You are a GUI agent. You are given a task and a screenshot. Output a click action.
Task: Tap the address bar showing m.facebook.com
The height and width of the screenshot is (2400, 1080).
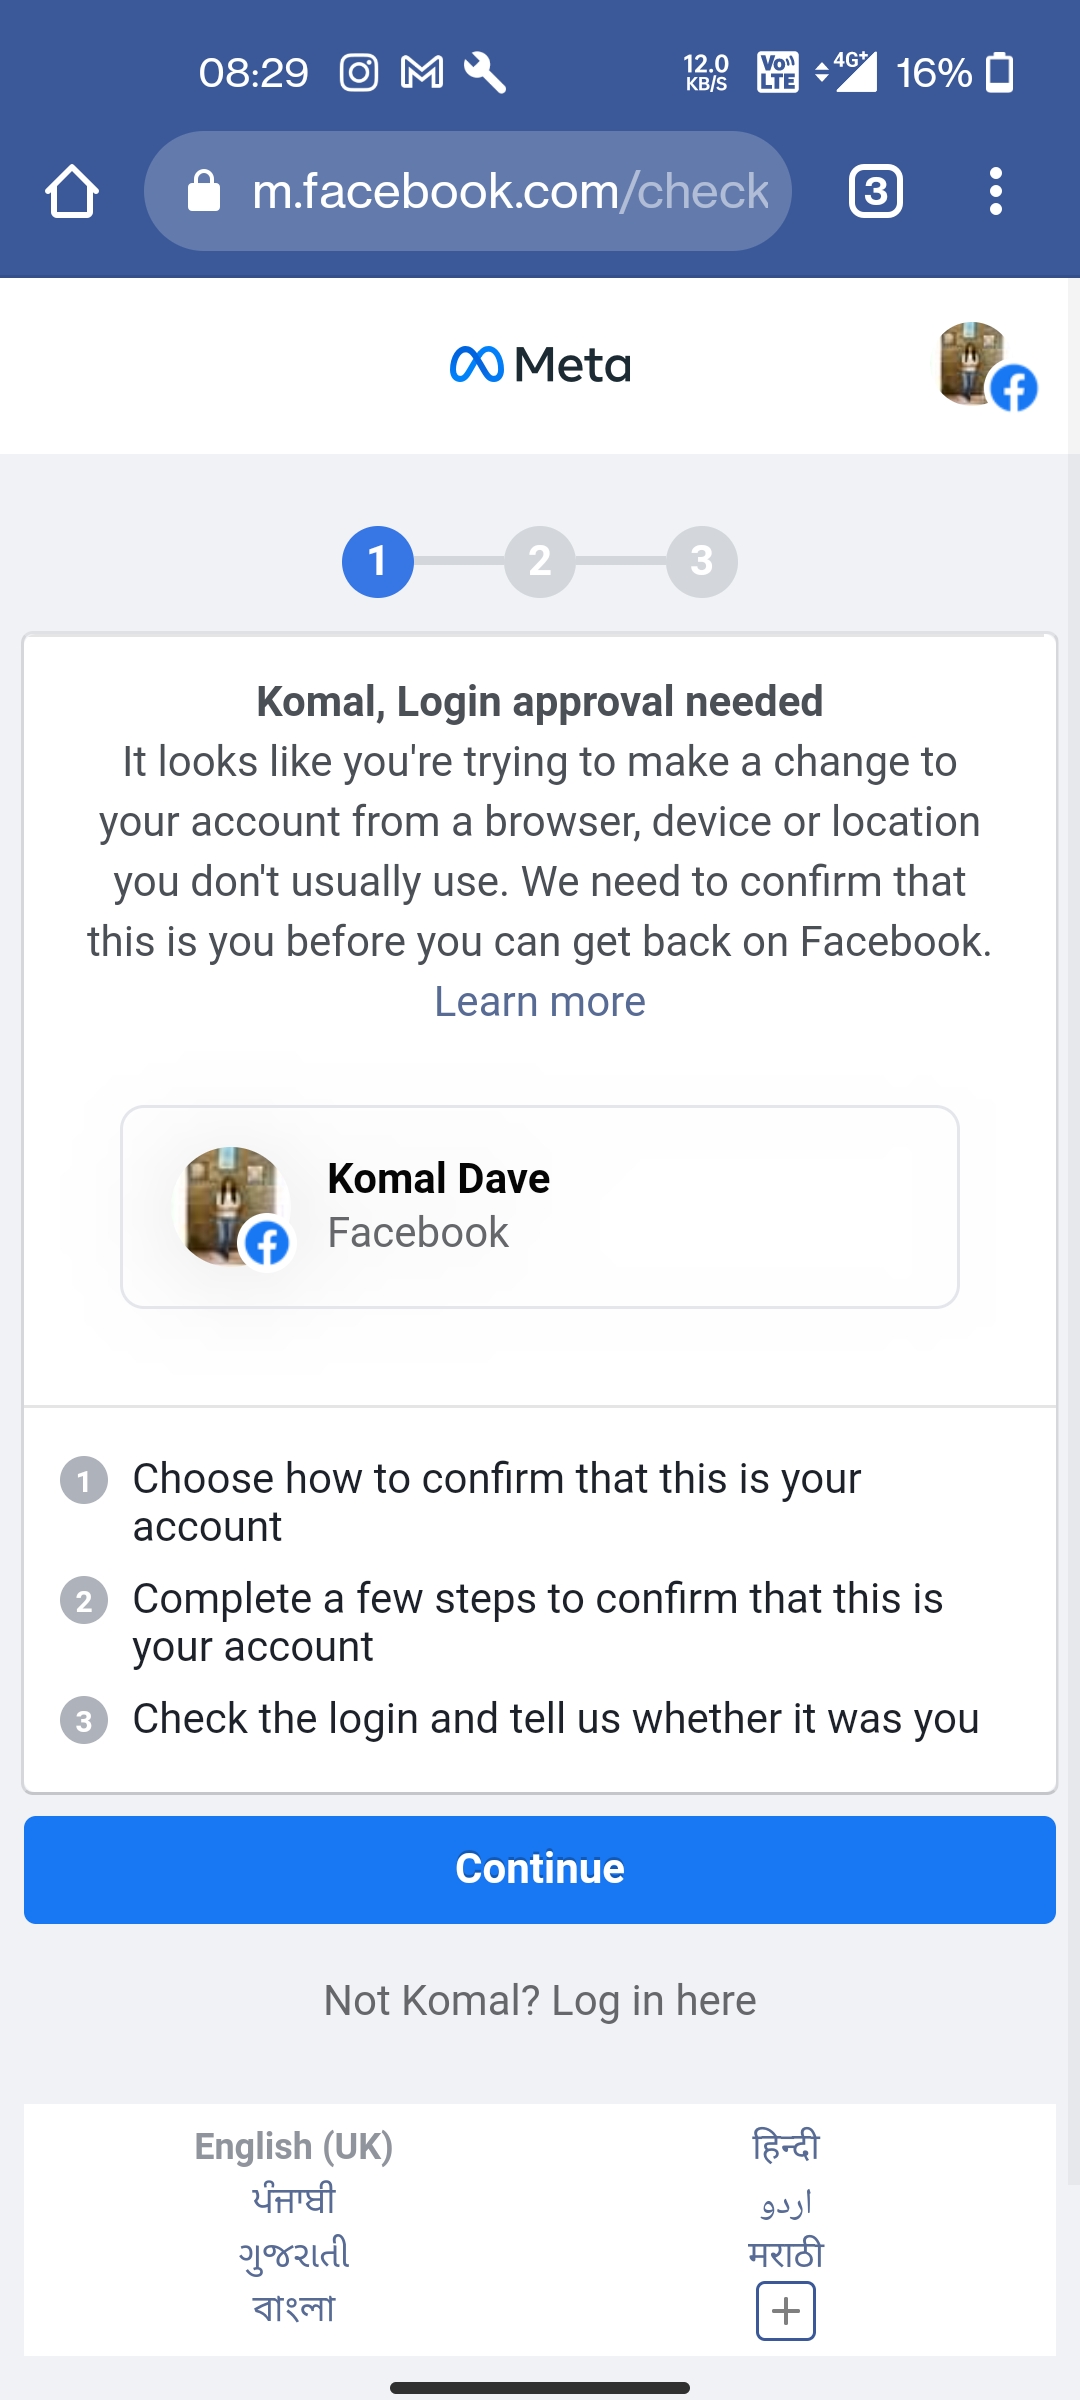[500, 191]
